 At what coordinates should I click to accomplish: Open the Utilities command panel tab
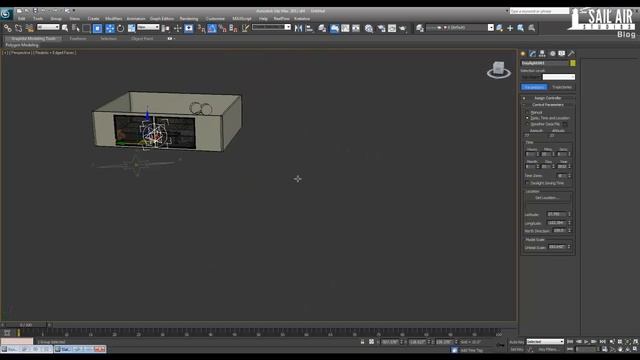point(571,53)
